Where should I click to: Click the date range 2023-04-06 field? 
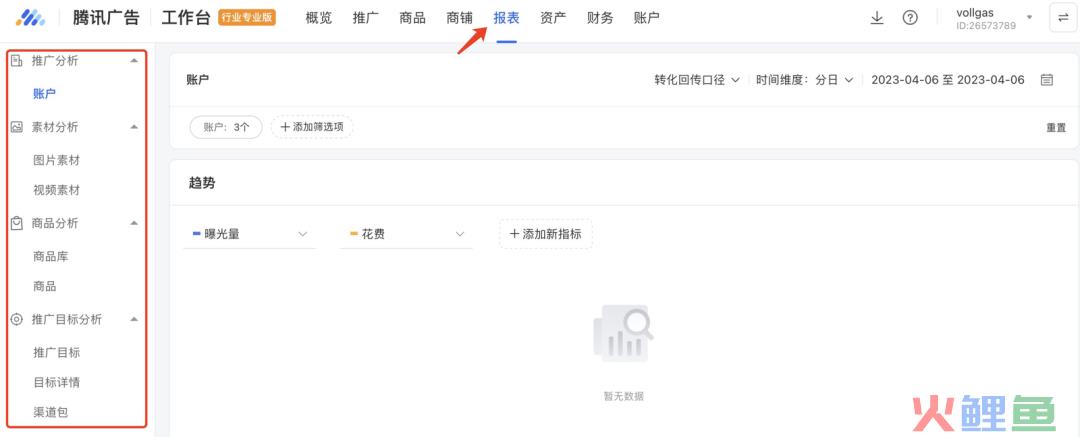(x=948, y=80)
